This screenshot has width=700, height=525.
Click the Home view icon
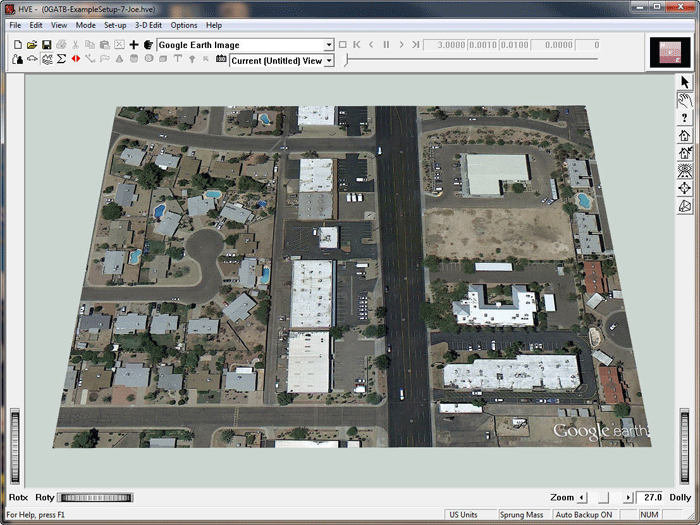click(x=685, y=135)
